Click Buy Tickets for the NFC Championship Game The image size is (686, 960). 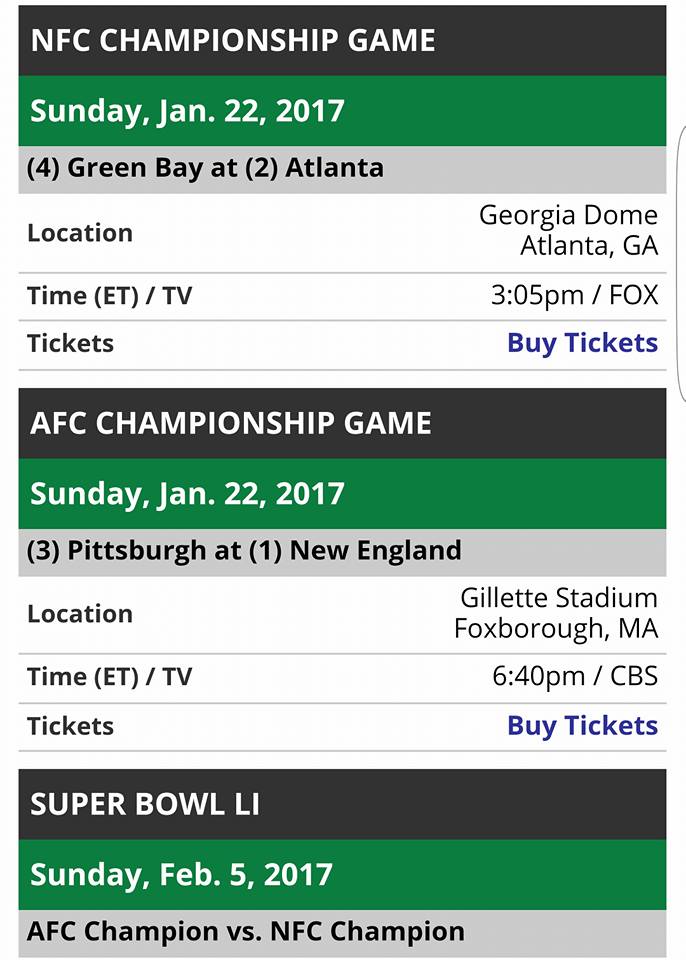pyautogui.click(x=582, y=343)
